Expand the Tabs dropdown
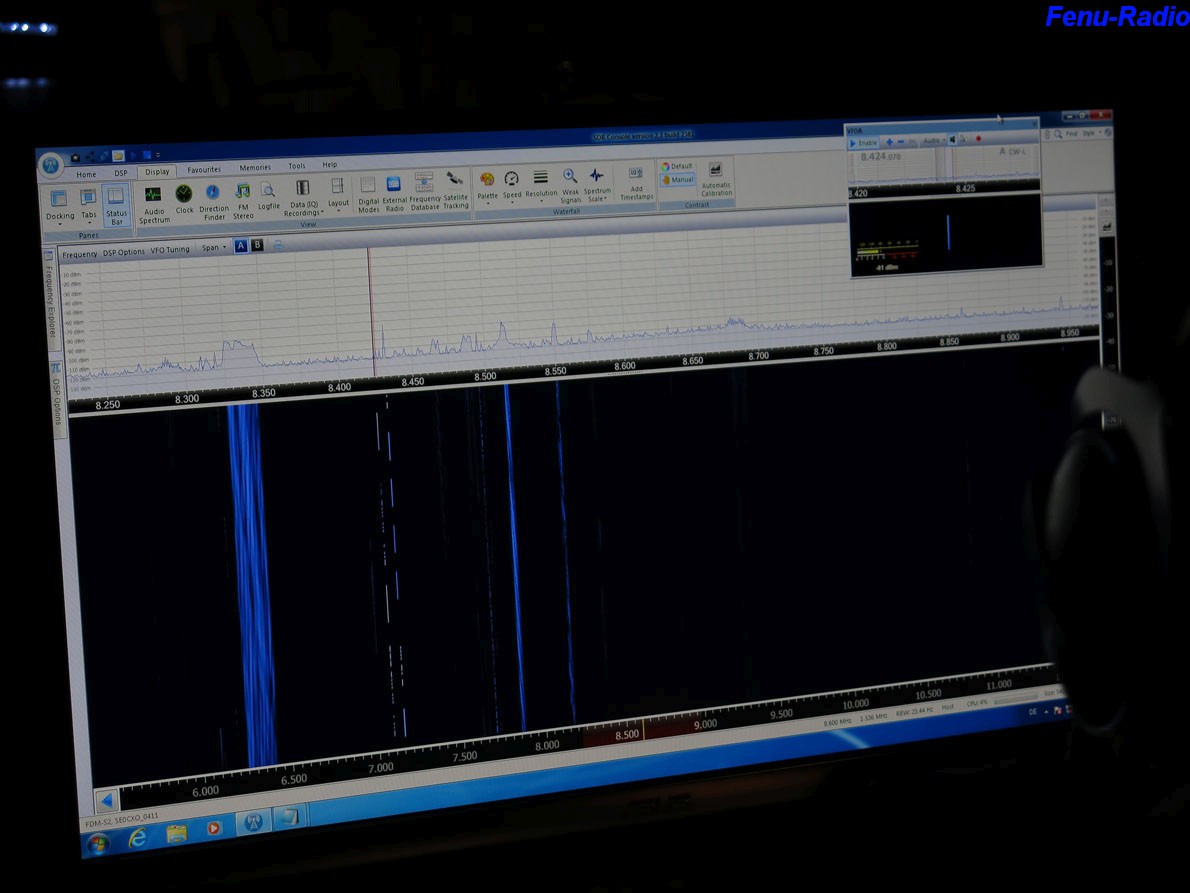Viewport: 1190px width, 893px height. [x=89, y=206]
